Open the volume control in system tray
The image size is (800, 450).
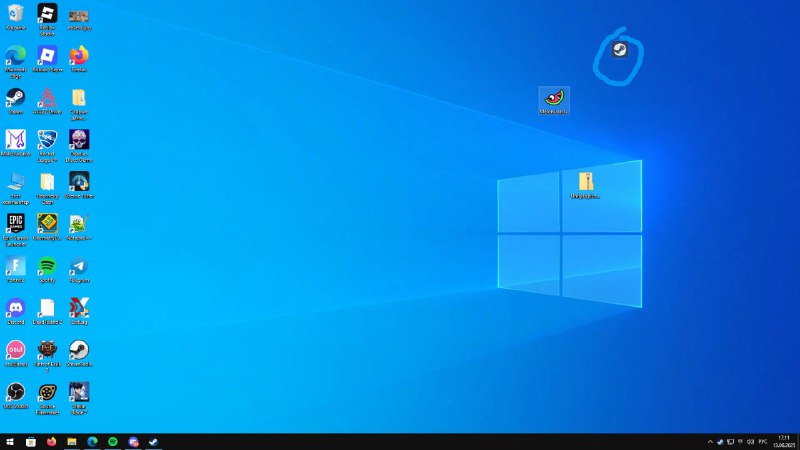(750, 441)
